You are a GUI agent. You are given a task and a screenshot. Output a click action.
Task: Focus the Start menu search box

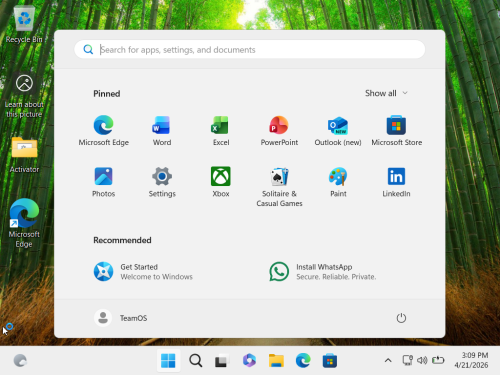250,49
